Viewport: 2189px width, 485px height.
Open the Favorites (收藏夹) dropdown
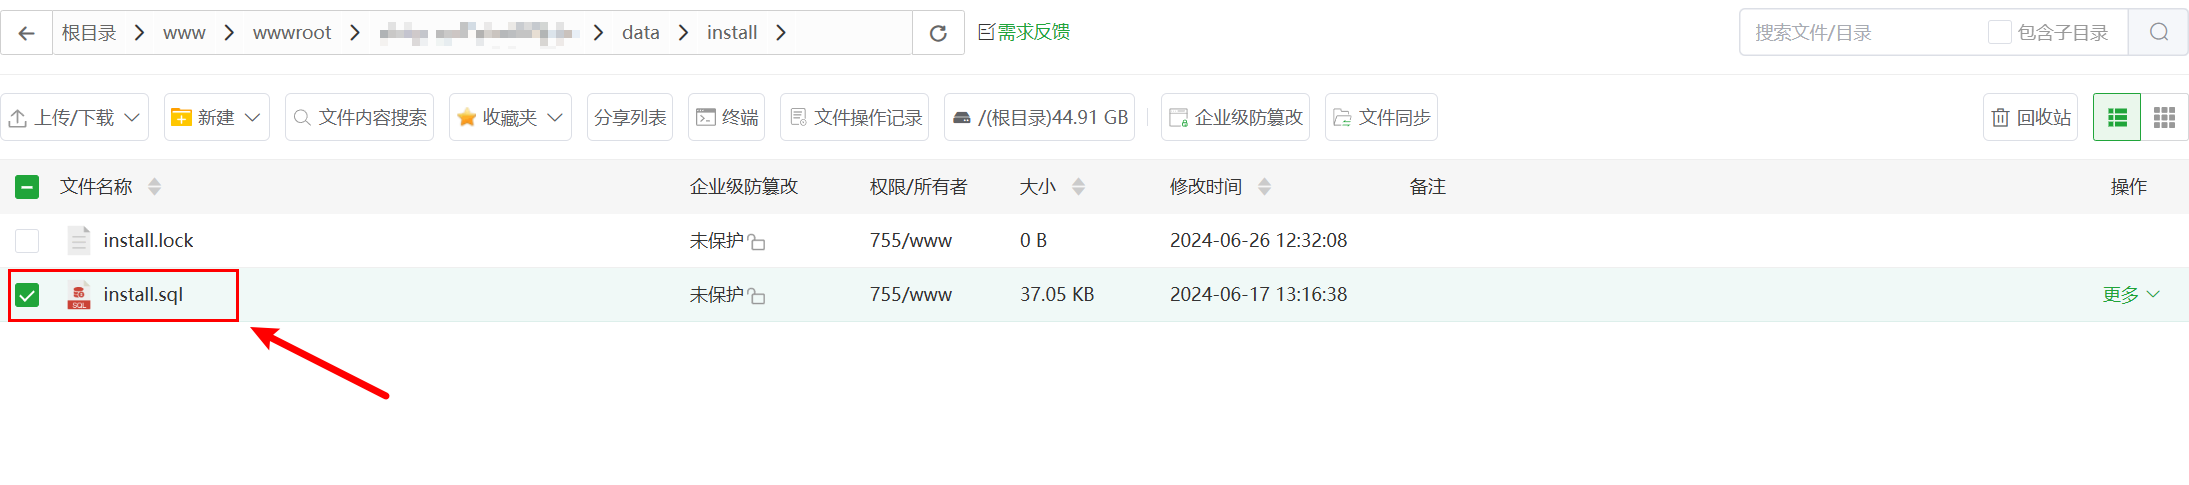[x=510, y=118]
